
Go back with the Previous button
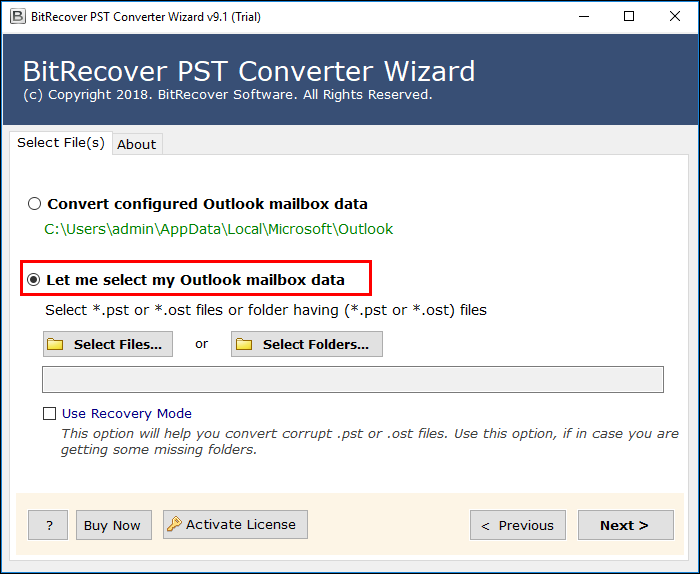point(518,525)
